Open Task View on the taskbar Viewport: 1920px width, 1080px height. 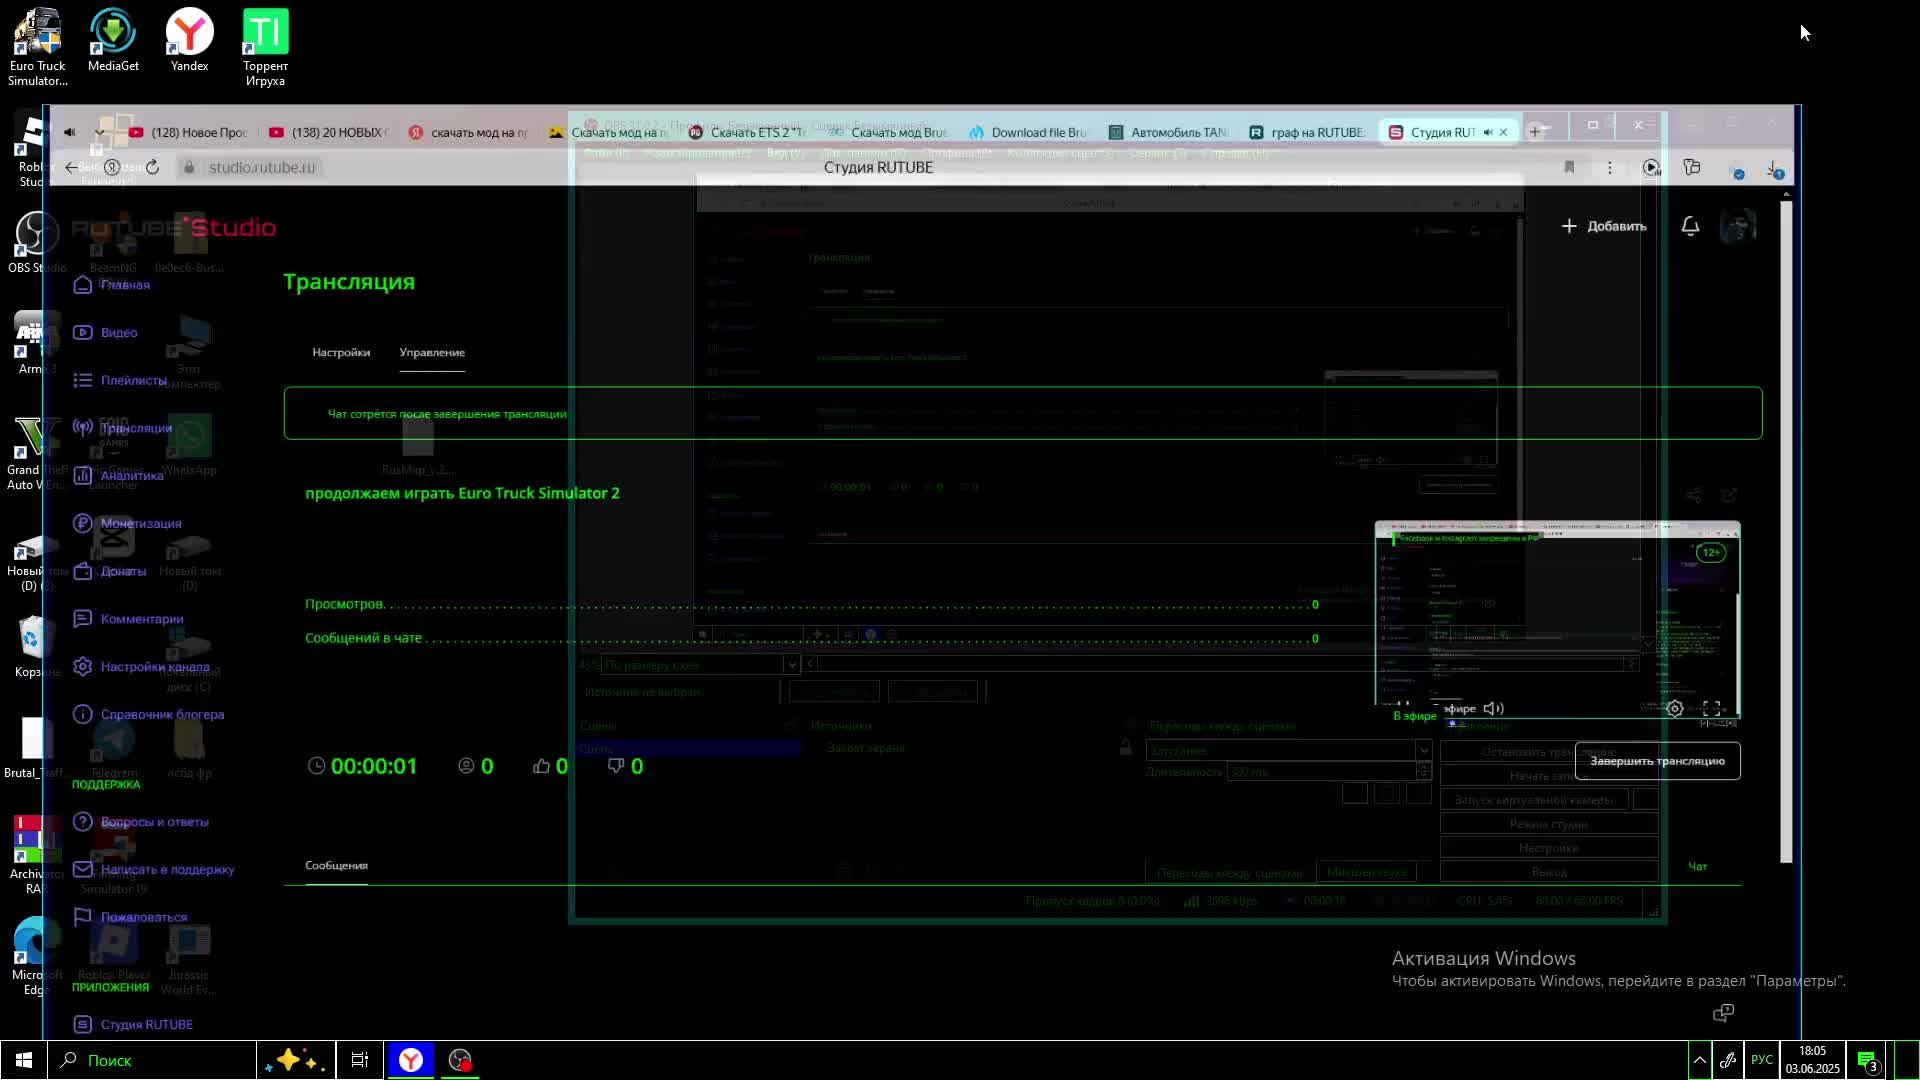point(359,1060)
